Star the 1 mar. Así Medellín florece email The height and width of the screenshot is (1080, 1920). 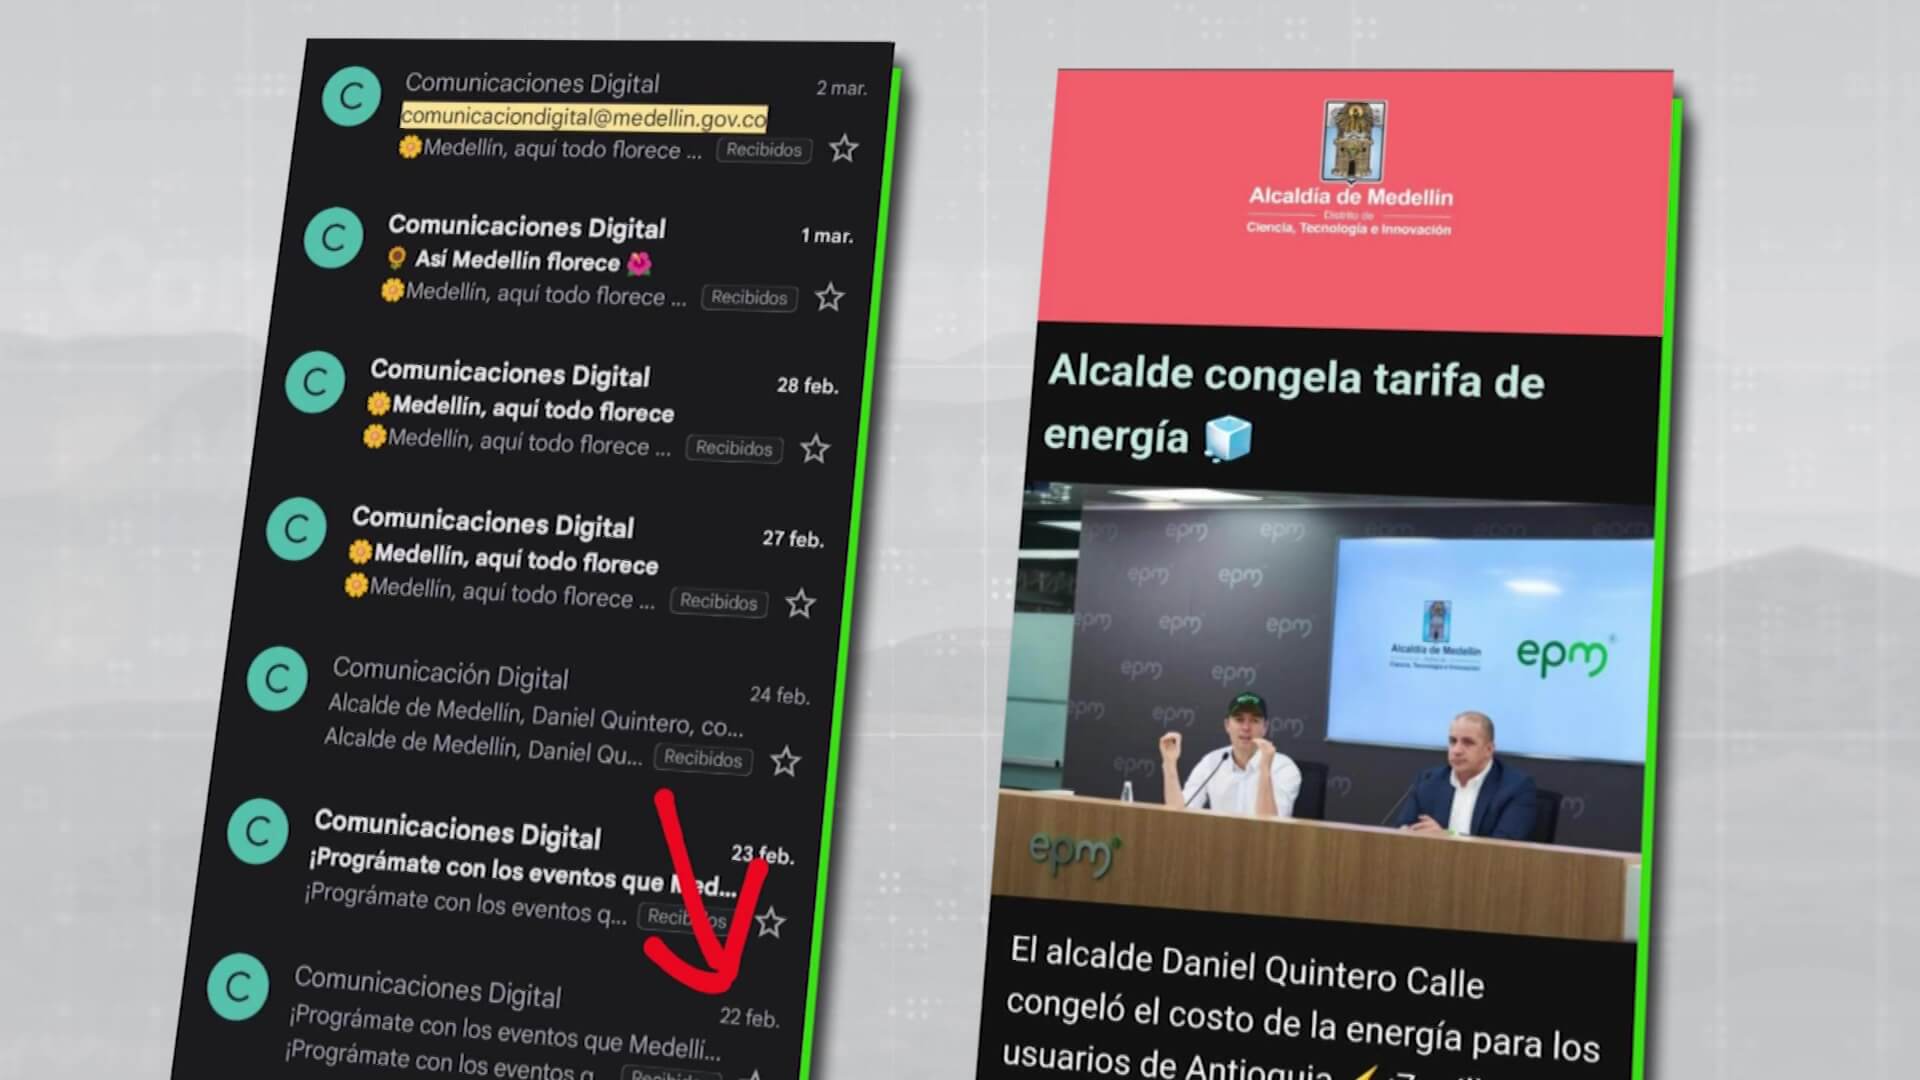click(829, 297)
